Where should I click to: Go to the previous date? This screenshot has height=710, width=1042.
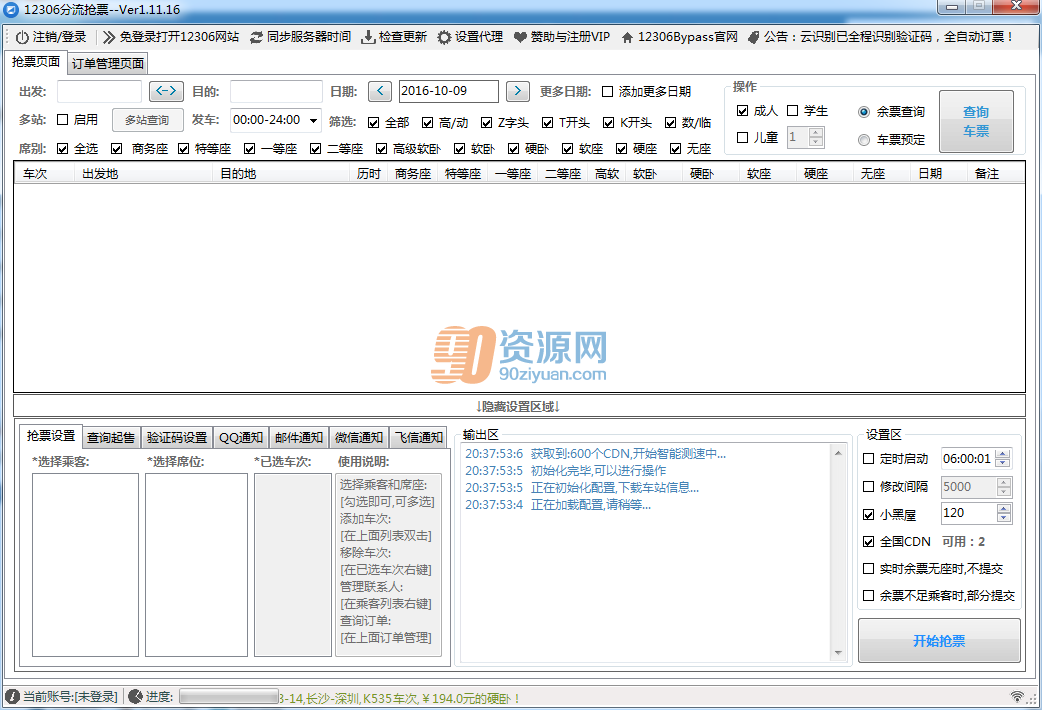click(379, 91)
